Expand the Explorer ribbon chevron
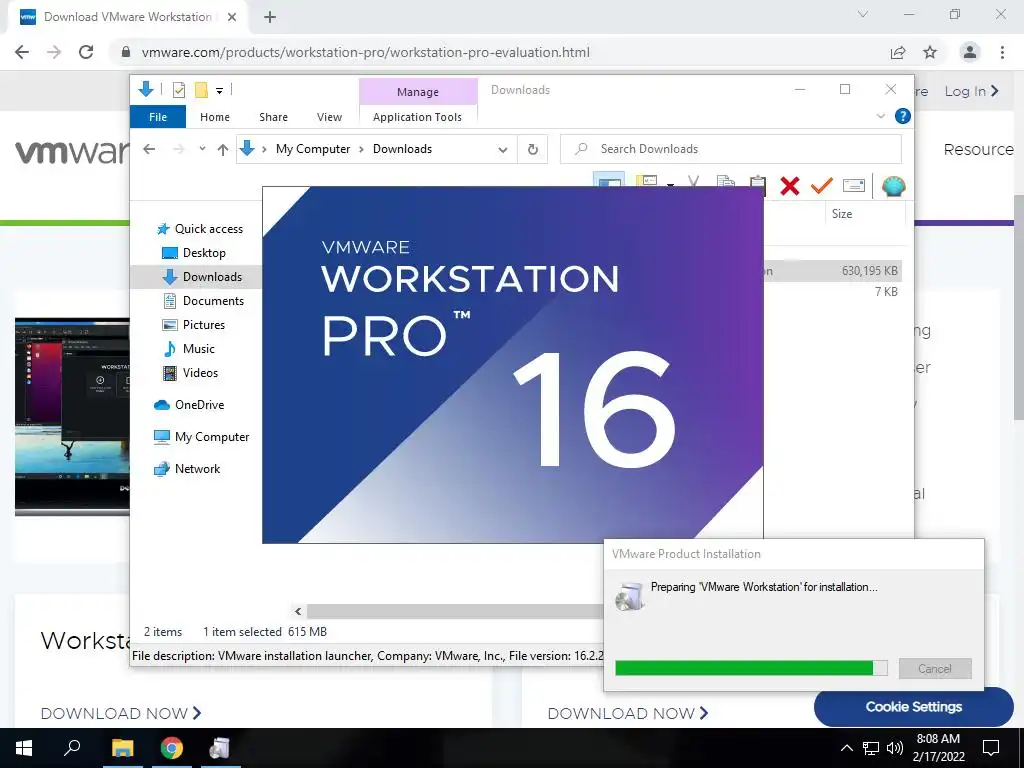Screen dimensions: 1024x768 tap(880, 116)
